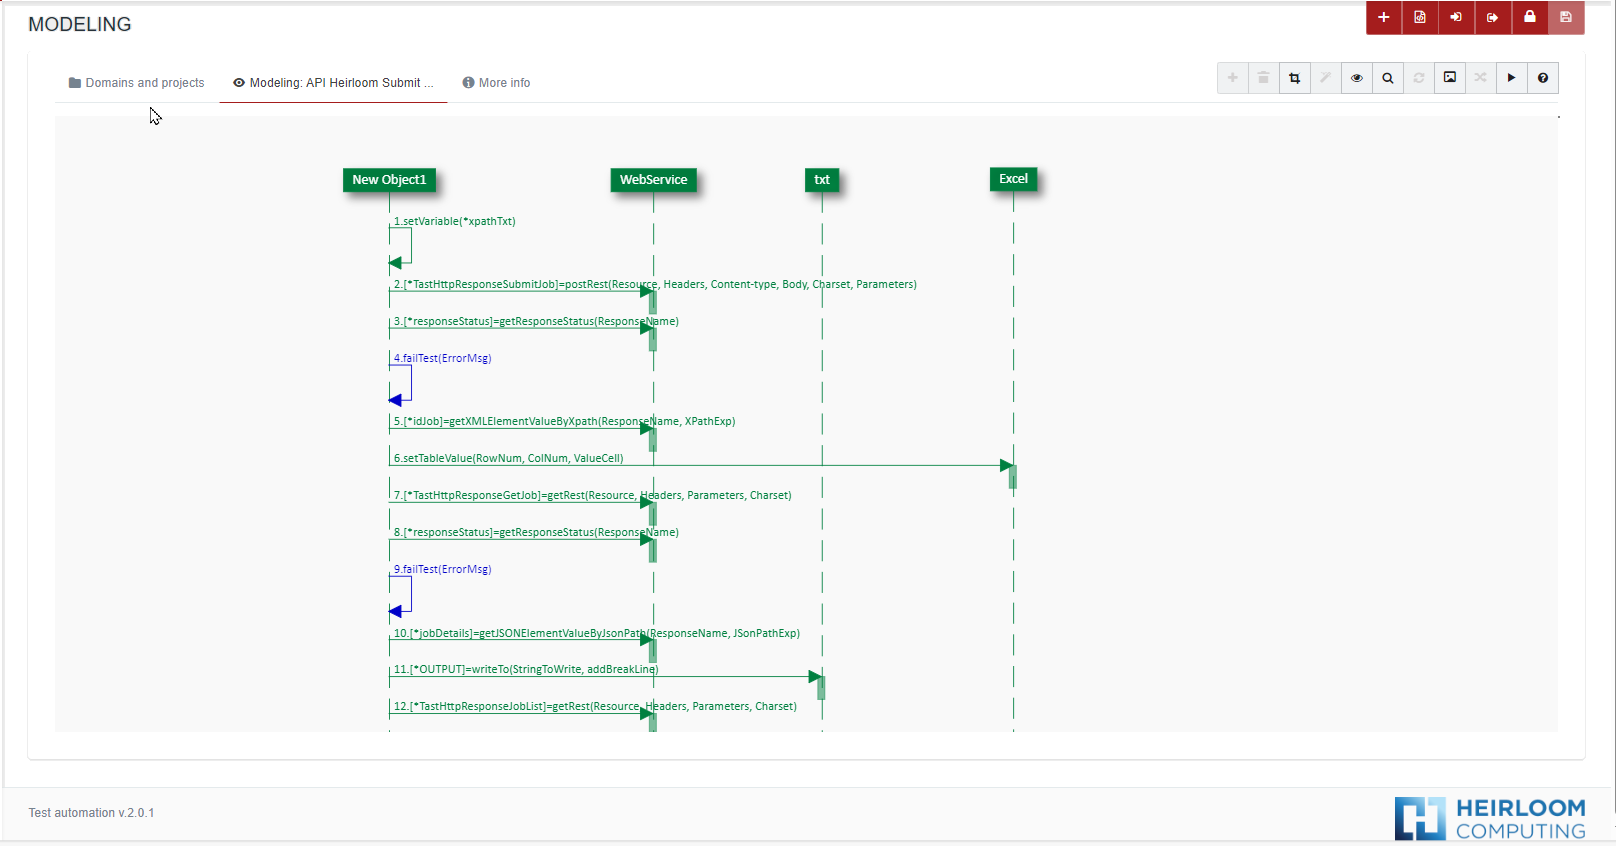This screenshot has height=846, width=1616.
Task: Click the image export icon
Action: (1450, 78)
